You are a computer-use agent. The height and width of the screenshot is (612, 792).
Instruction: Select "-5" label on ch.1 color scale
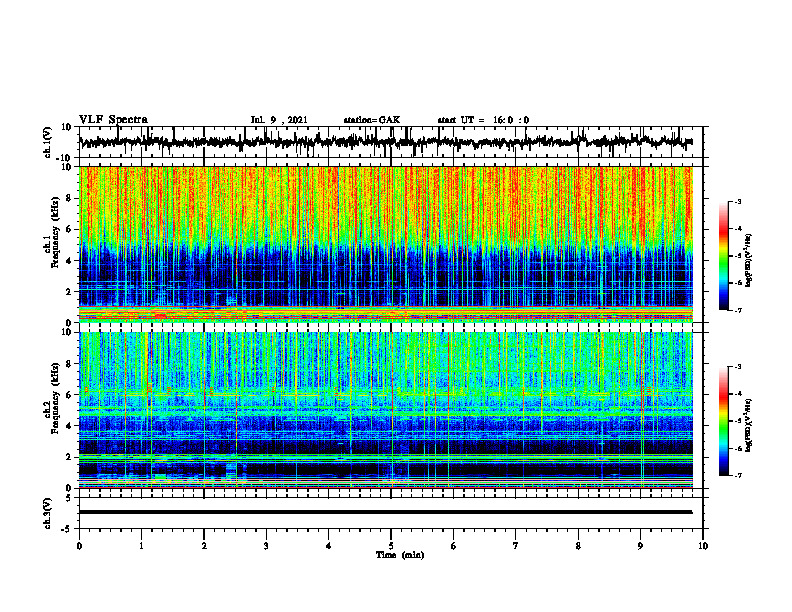738,256
